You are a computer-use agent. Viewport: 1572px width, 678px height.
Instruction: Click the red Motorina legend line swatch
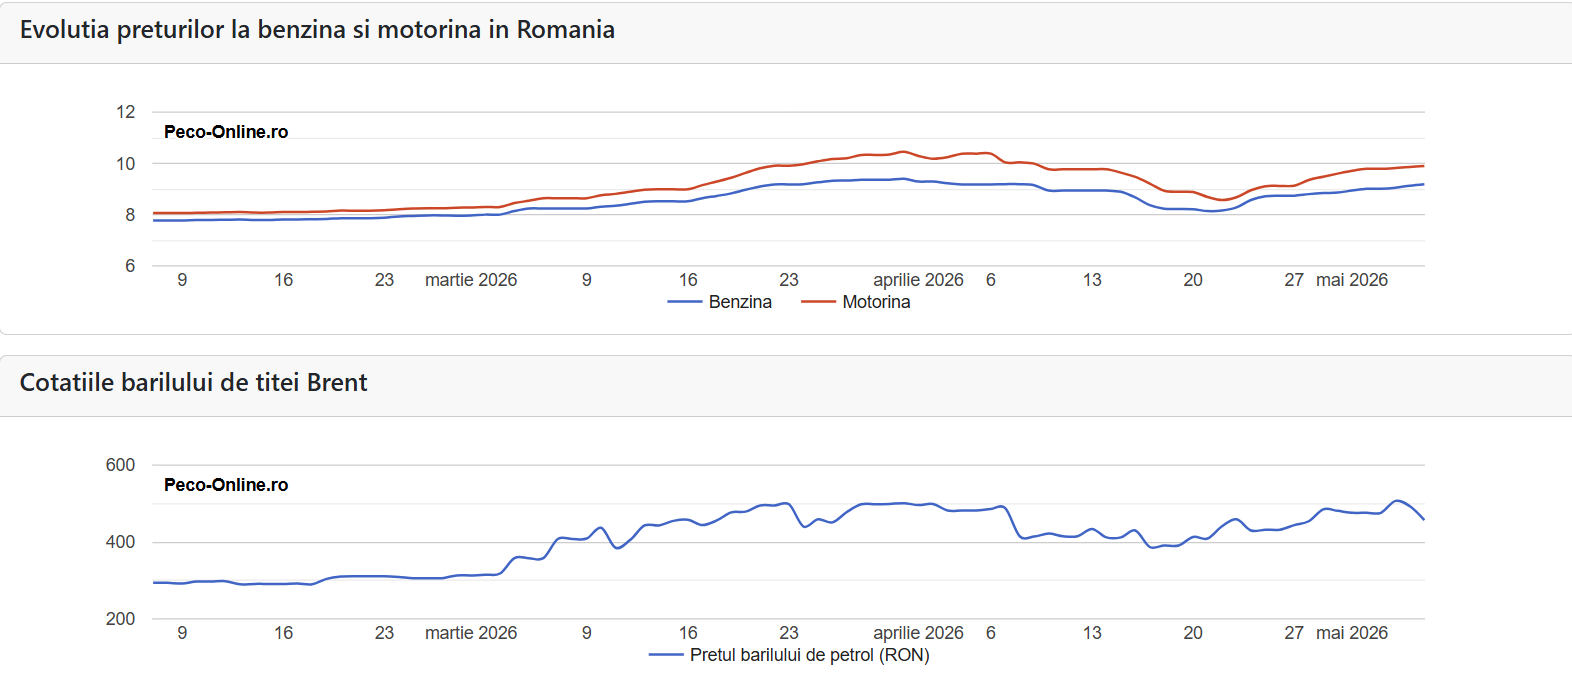[x=818, y=302]
